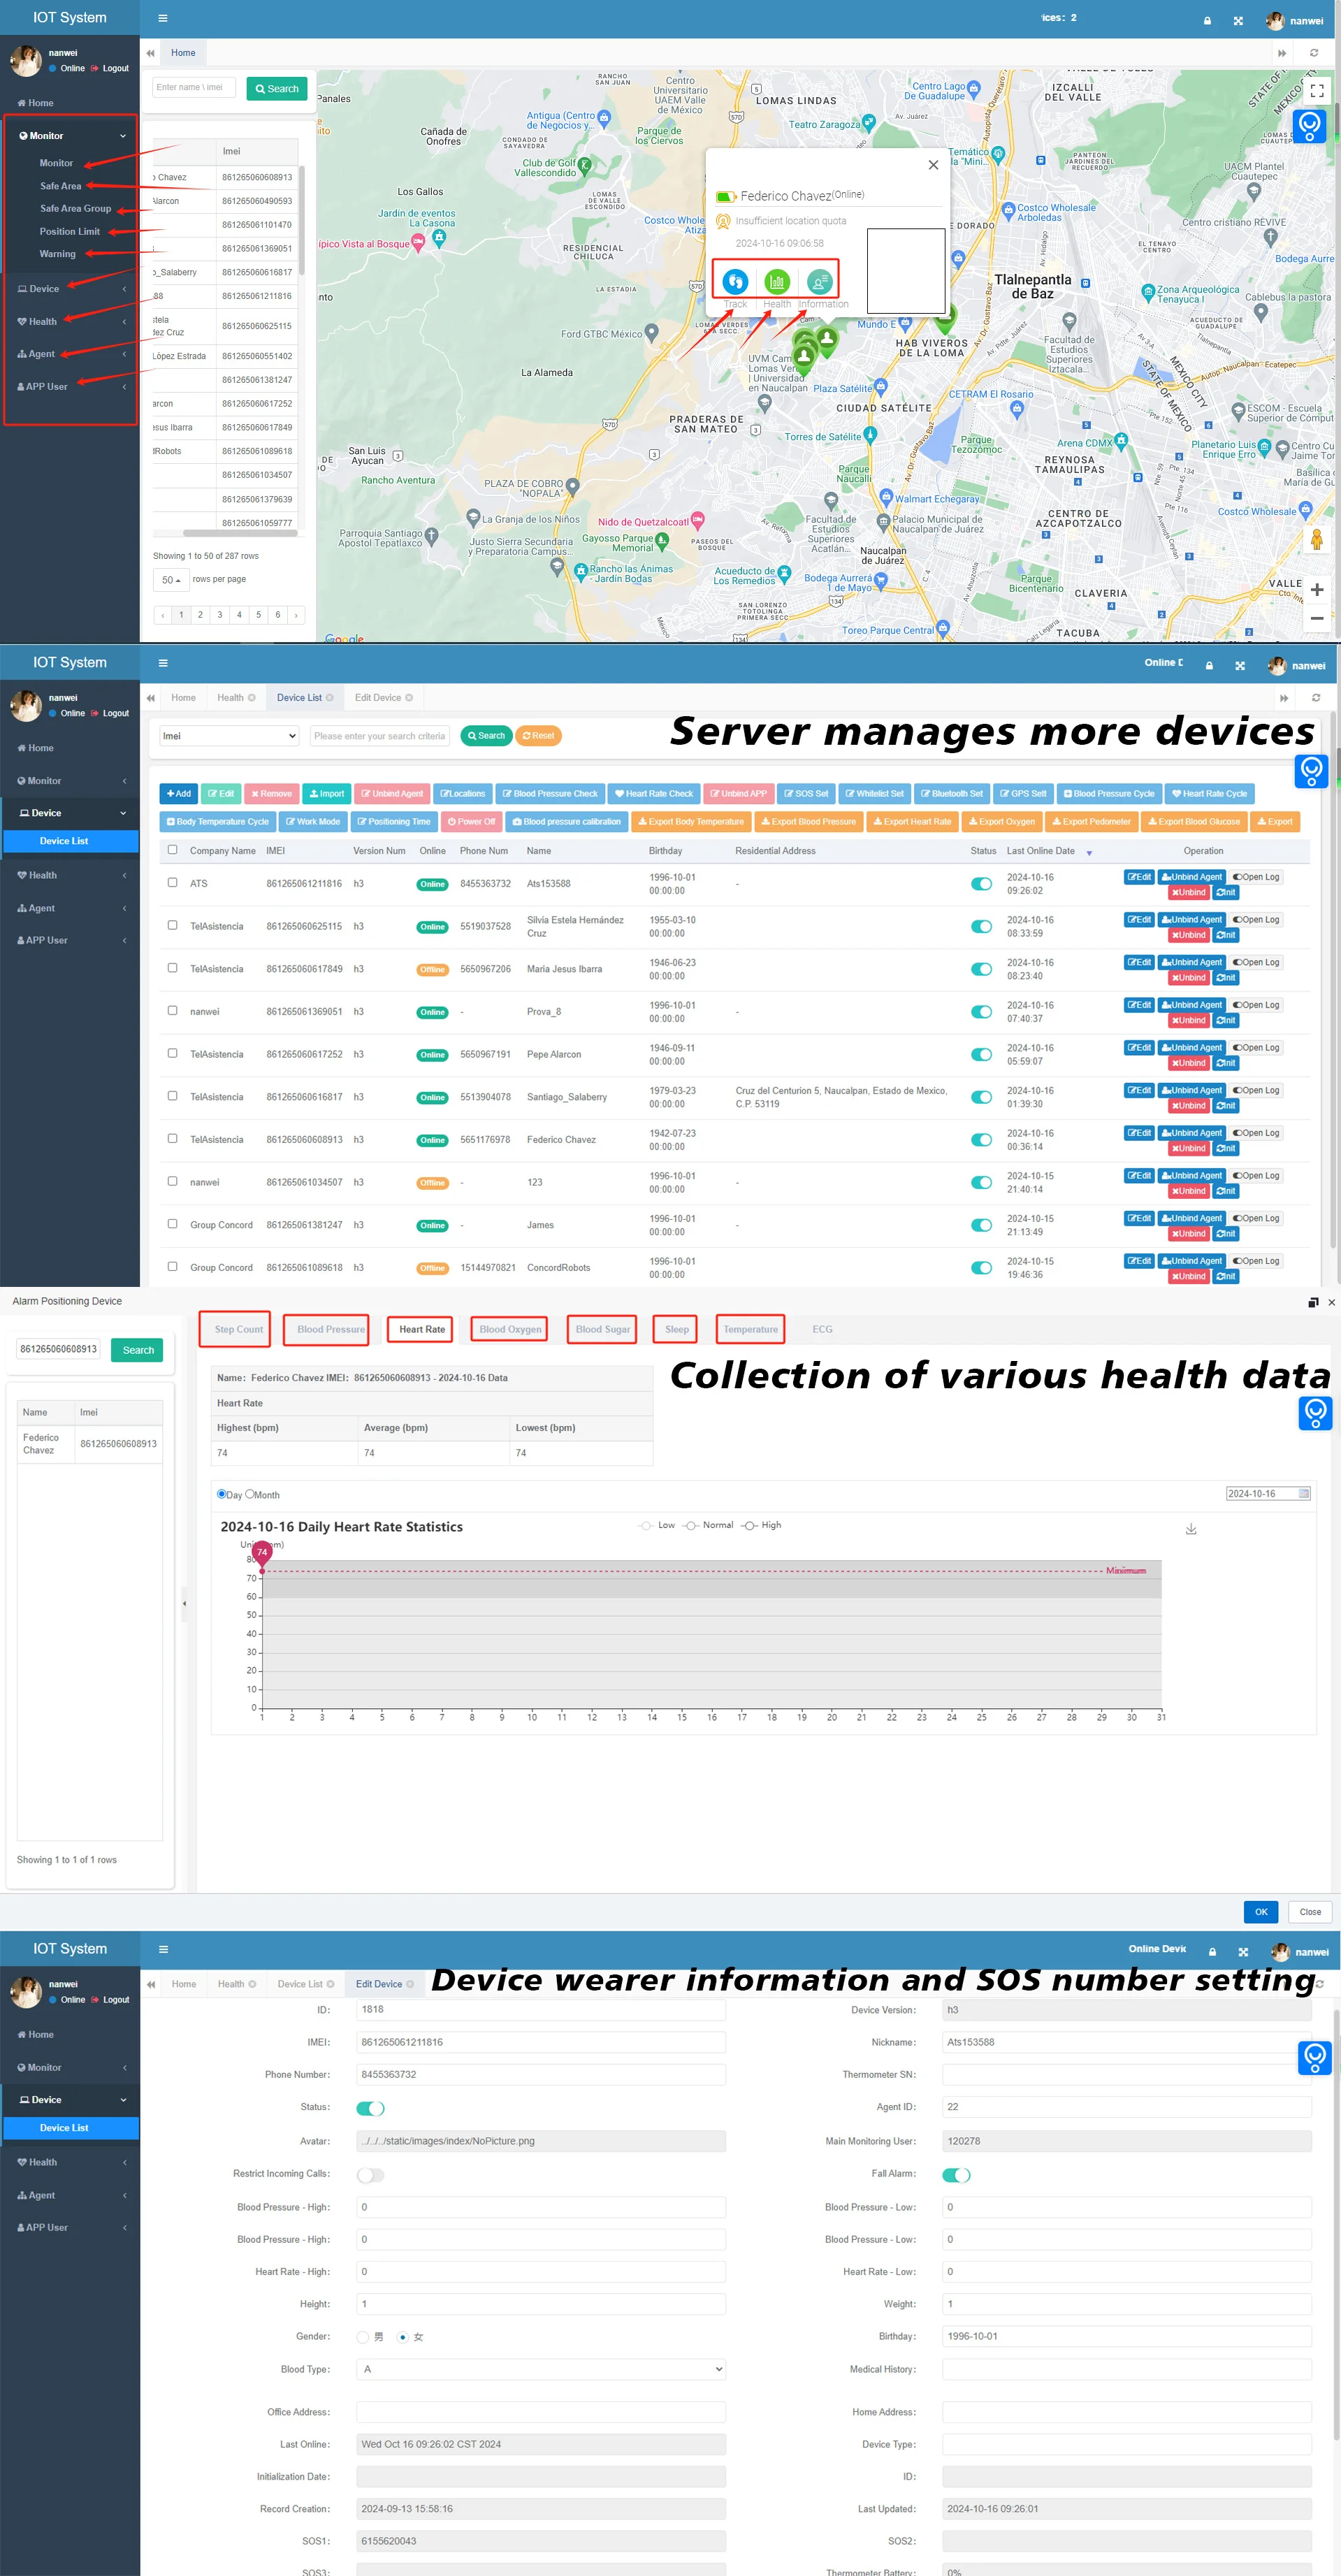1341x2576 pixels.
Task: Click the Information icon in the map popup
Action: pos(819,281)
